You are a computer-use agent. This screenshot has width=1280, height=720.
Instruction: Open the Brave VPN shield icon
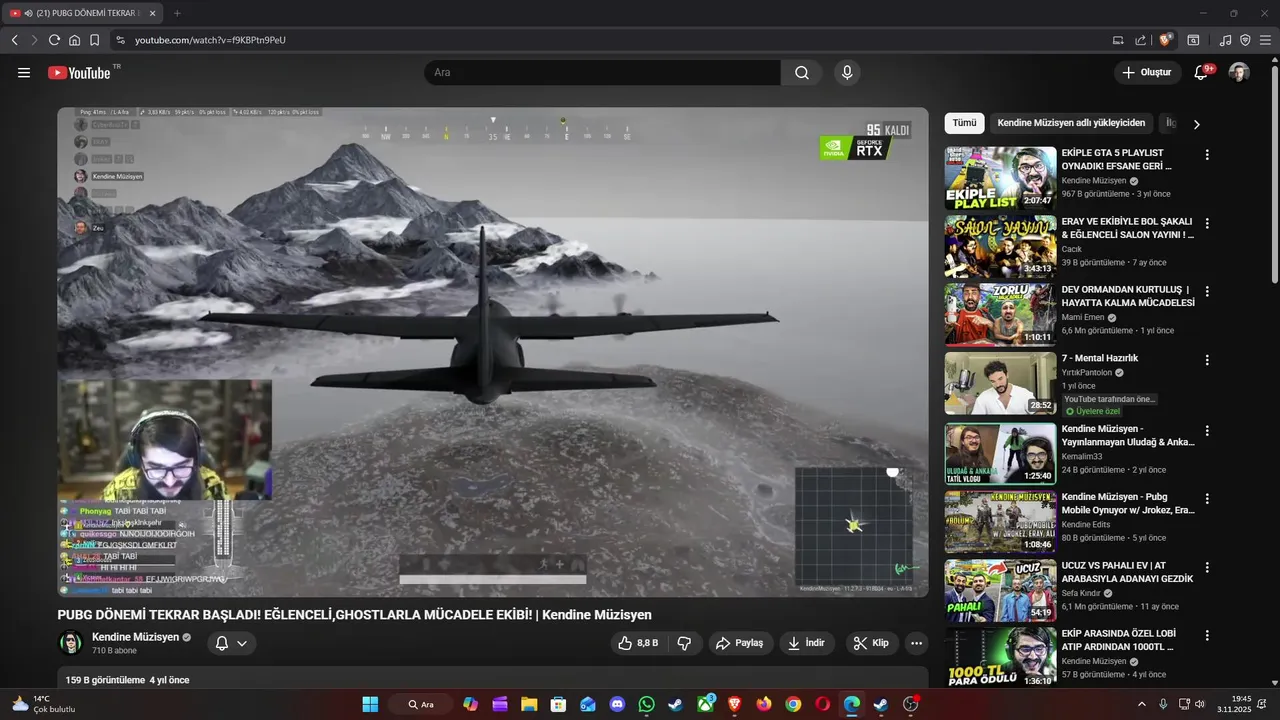[1245, 40]
